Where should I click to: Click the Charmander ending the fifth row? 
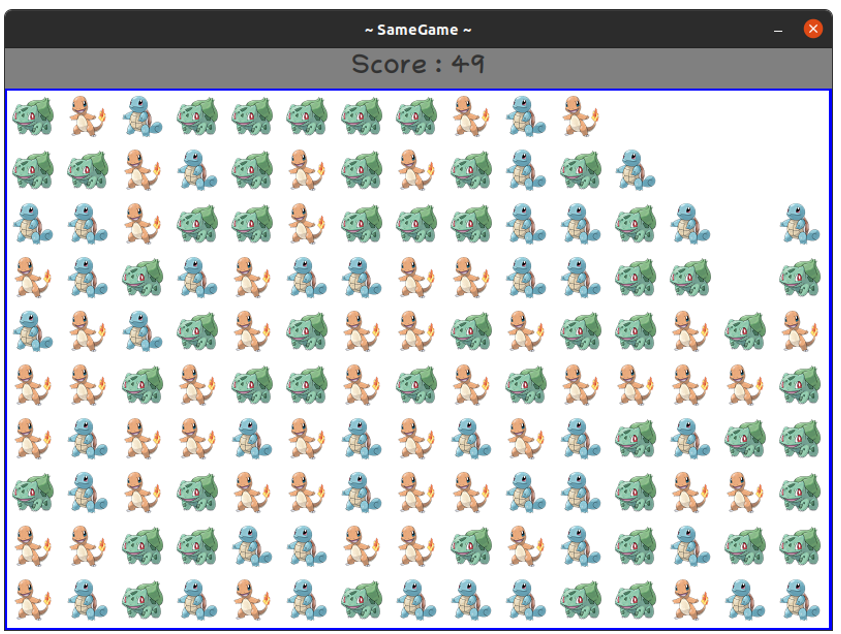[799, 330]
